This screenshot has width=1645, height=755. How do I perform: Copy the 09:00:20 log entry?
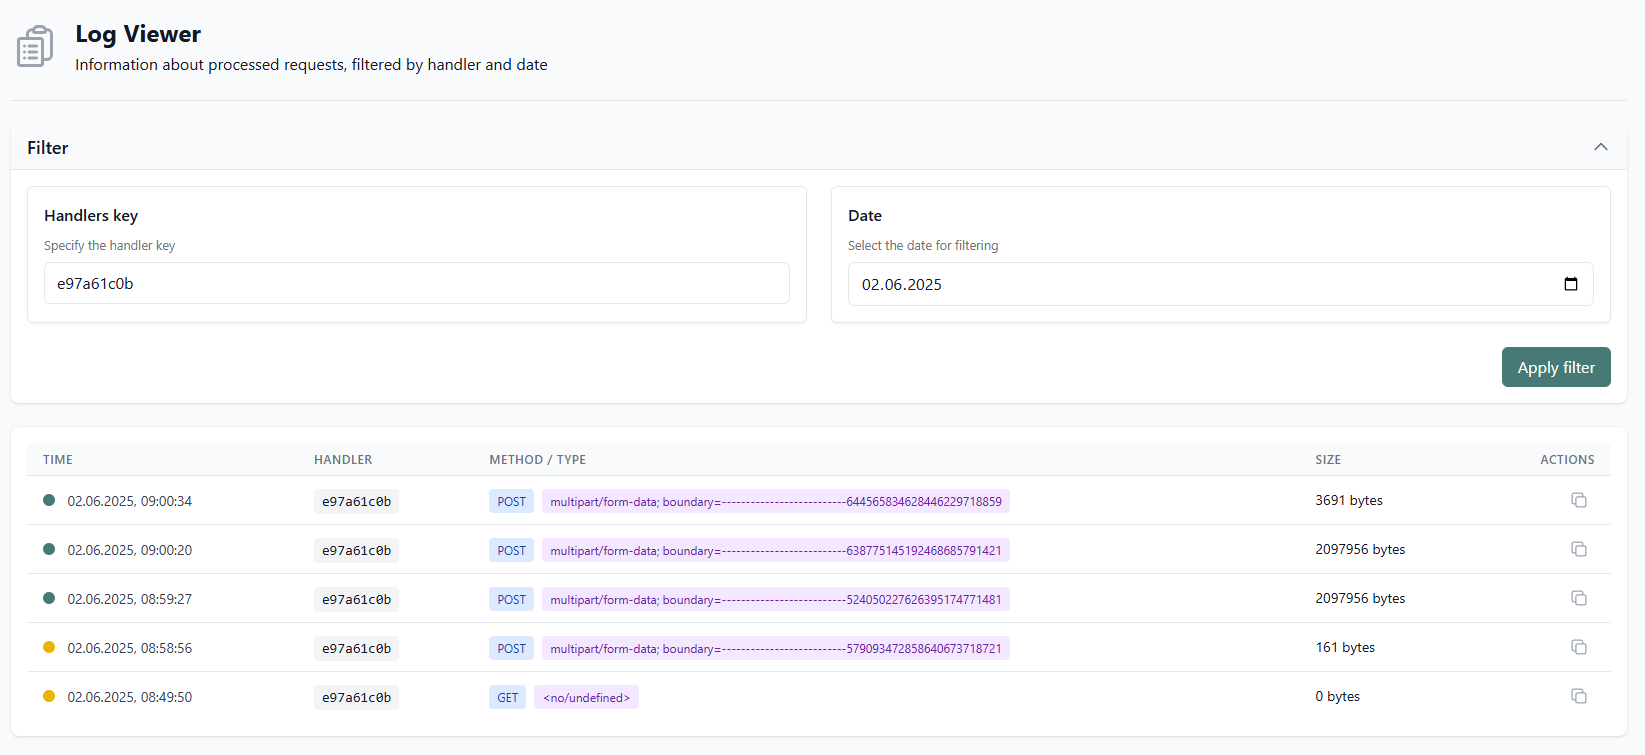tap(1579, 549)
